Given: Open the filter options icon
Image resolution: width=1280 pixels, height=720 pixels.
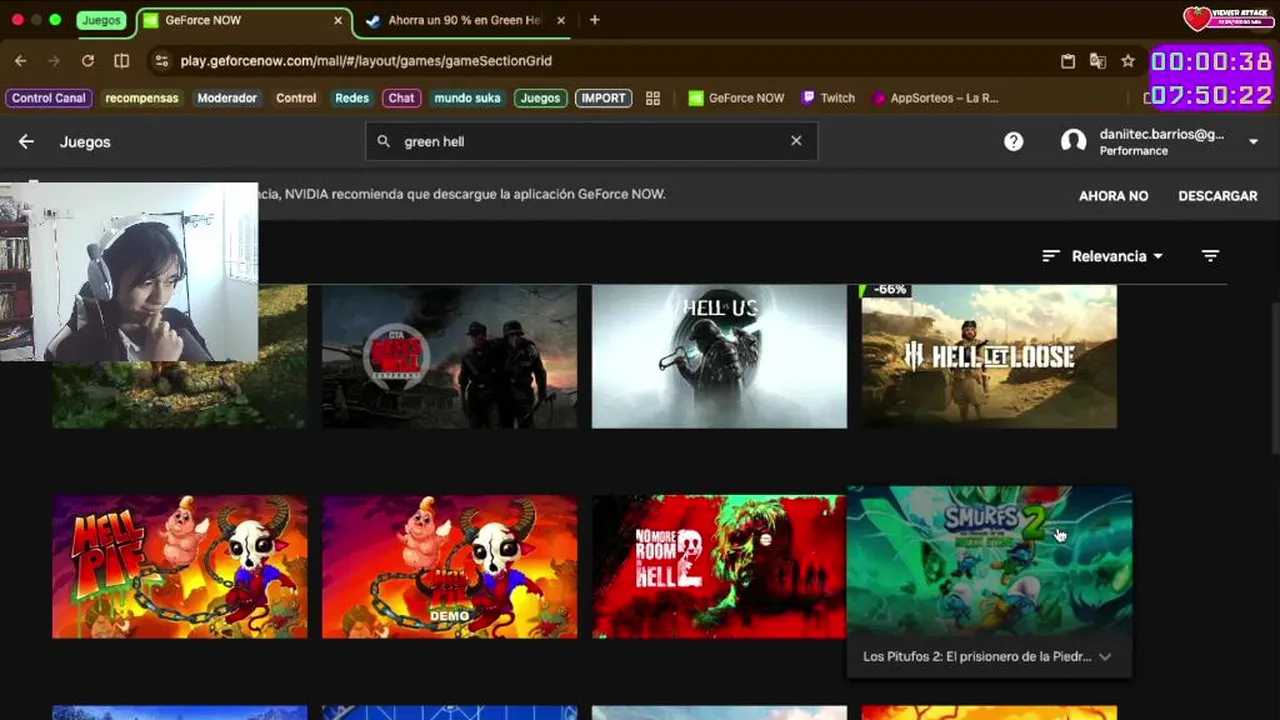Looking at the screenshot, I should (x=1210, y=256).
